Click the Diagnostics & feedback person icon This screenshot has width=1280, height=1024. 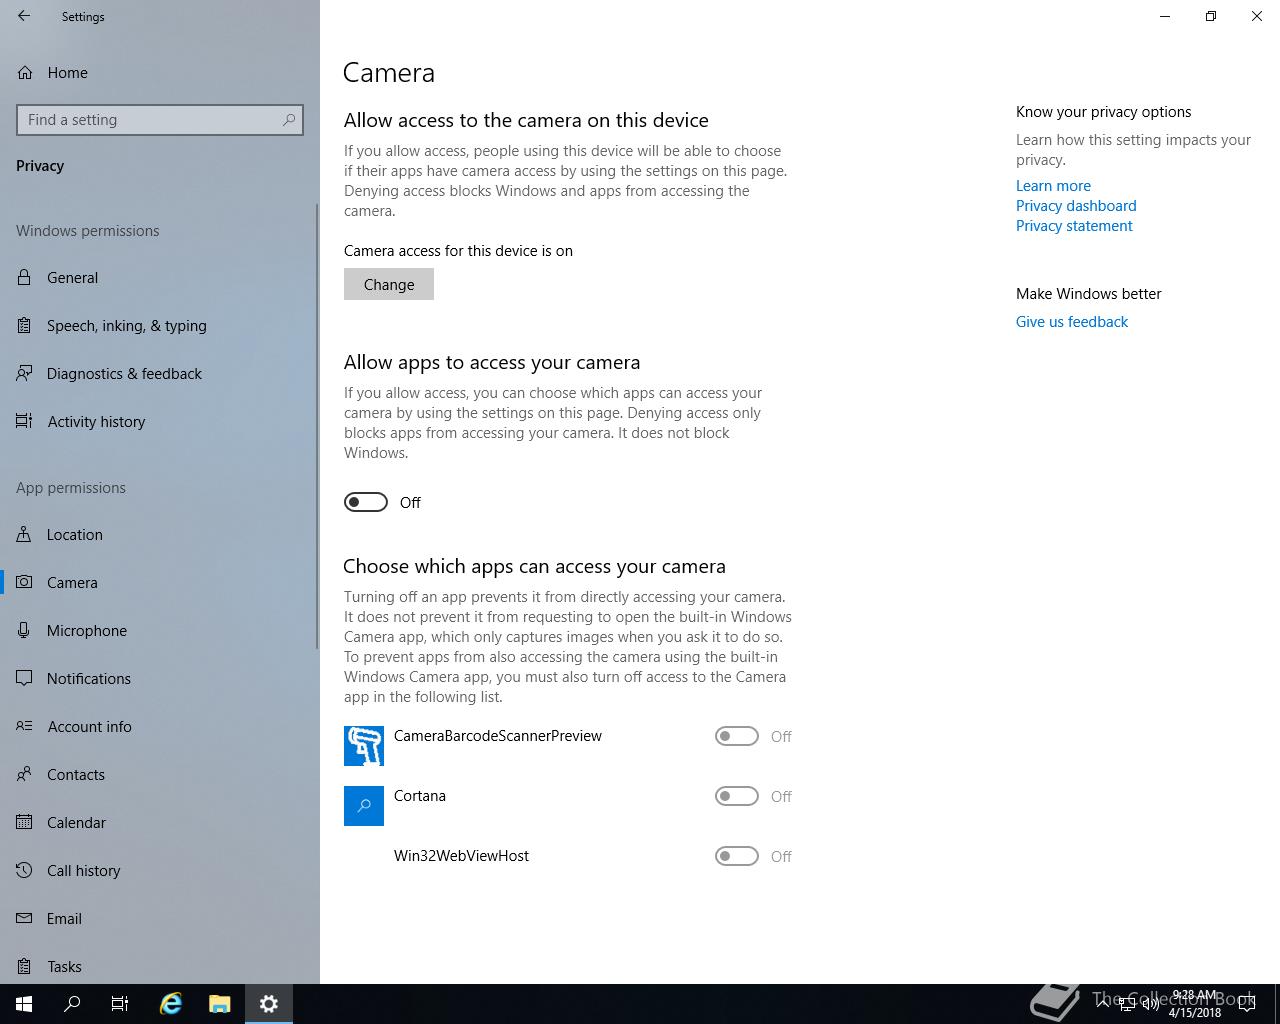pyautogui.click(x=25, y=373)
